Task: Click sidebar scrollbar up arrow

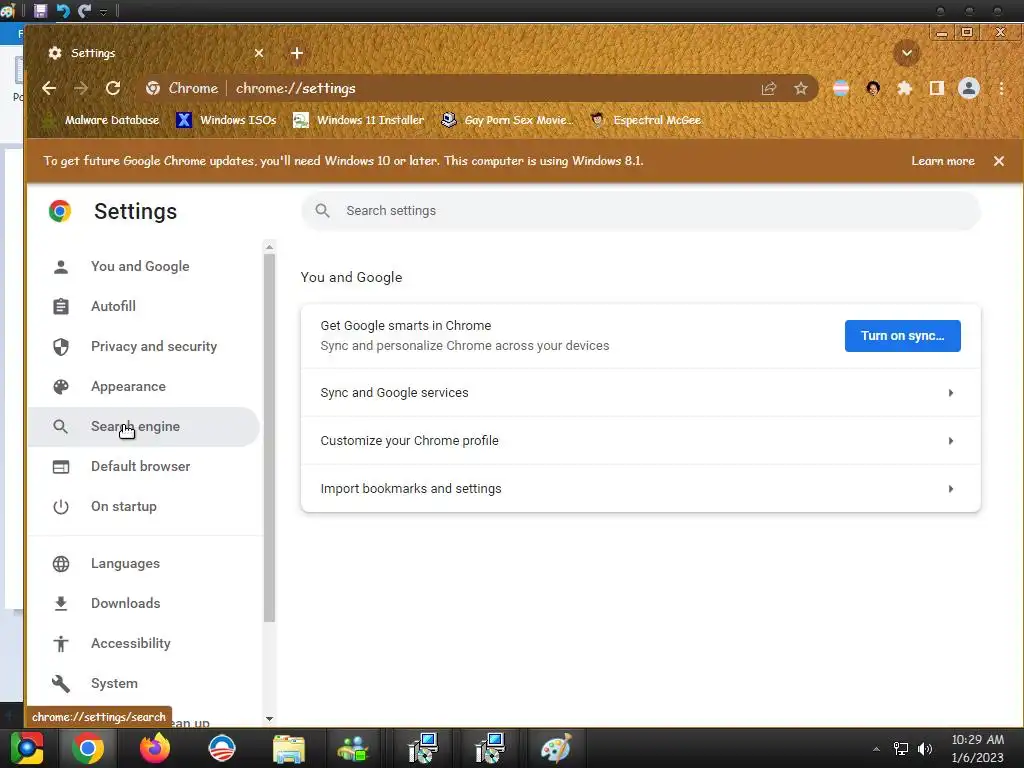Action: tap(269, 247)
